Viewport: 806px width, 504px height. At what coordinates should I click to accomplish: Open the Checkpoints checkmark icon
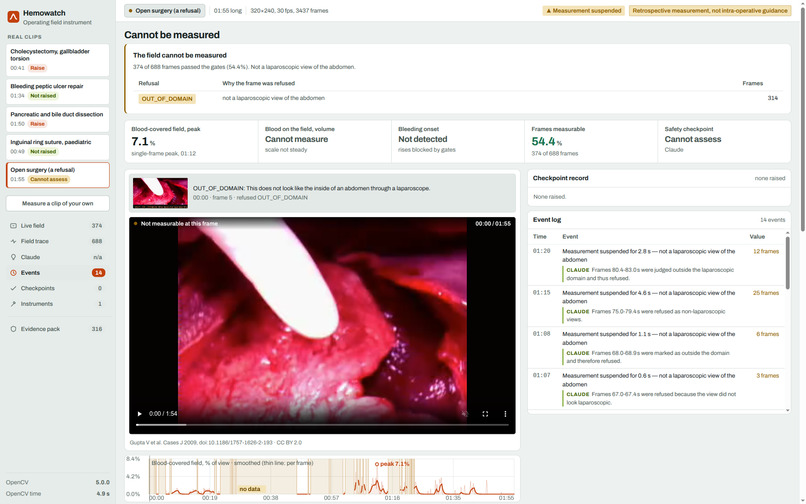13,289
